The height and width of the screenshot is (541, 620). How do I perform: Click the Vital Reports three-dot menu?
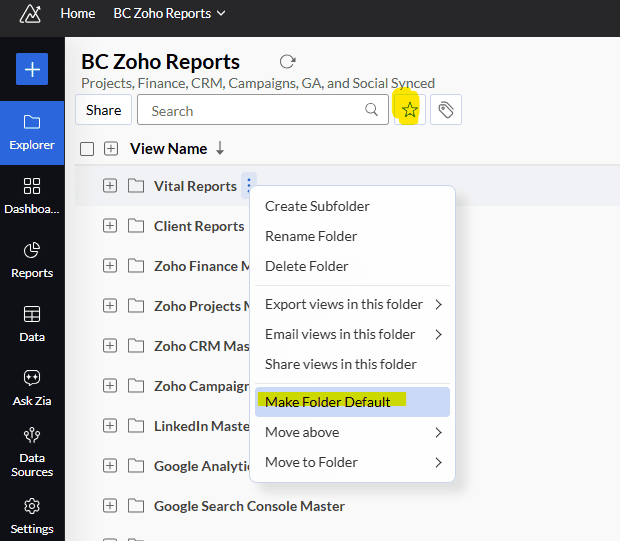tap(249, 185)
